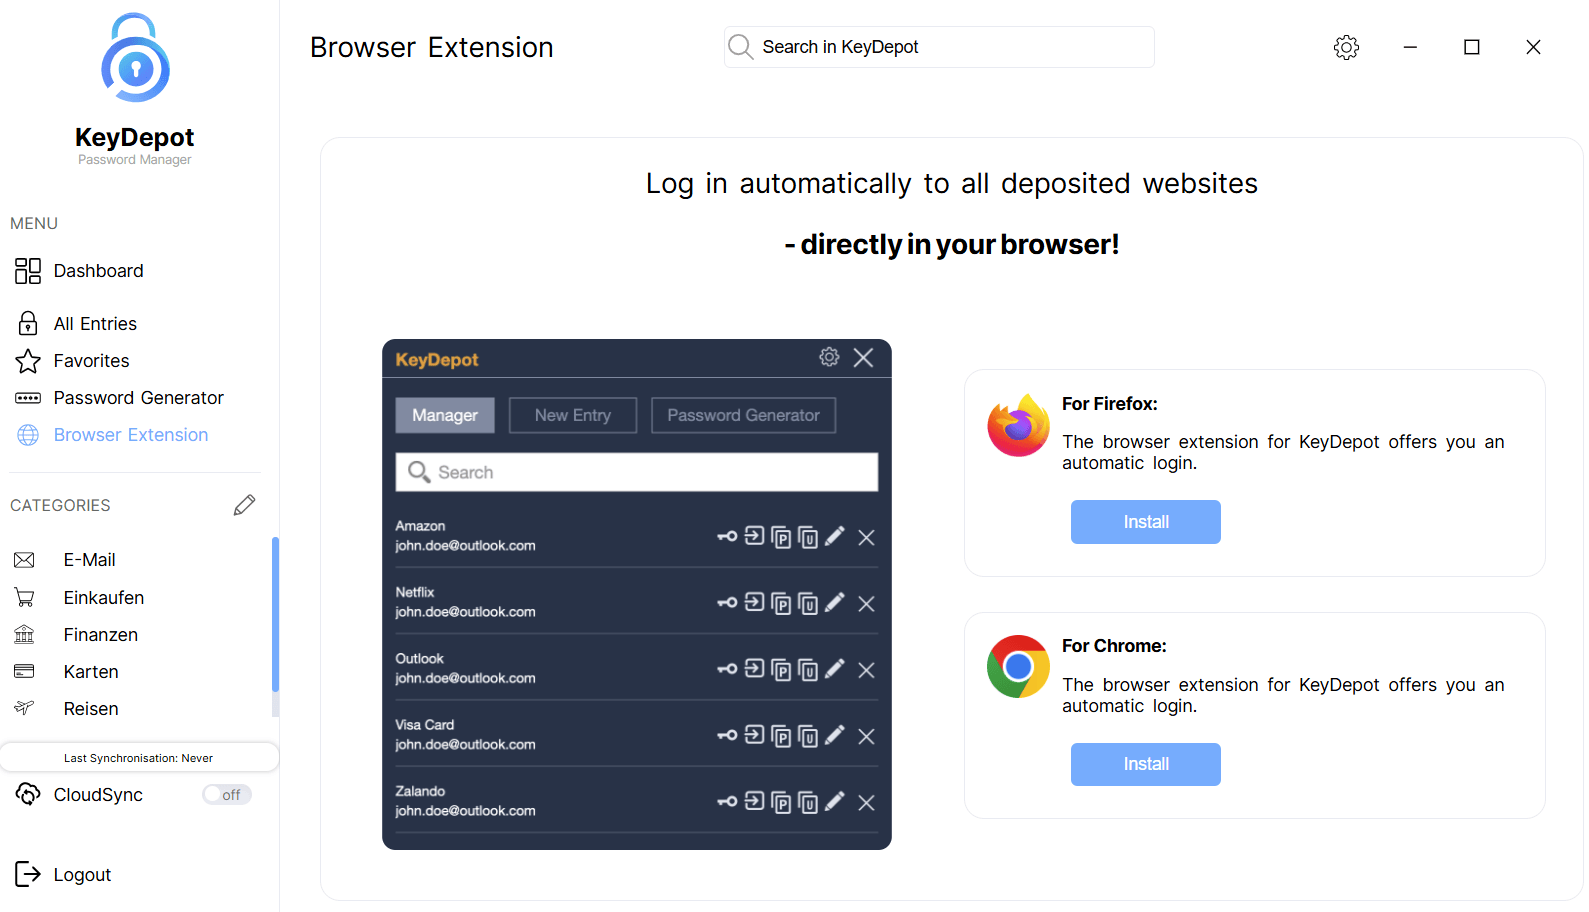
Task: Open settings via the top gear icon
Action: point(1346,47)
